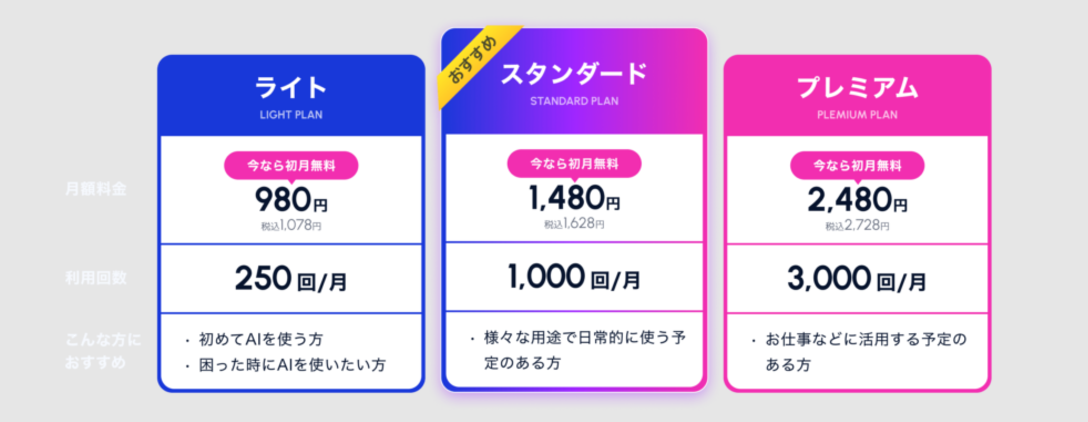The height and width of the screenshot is (422, 1088).
Task: Click the 3,000回/月 usage count
Action: point(857,279)
